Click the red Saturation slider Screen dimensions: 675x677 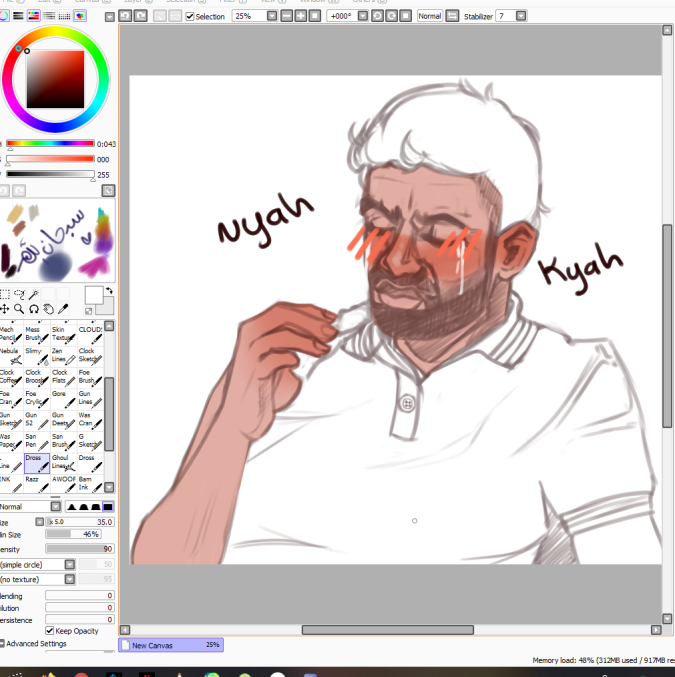point(50,159)
